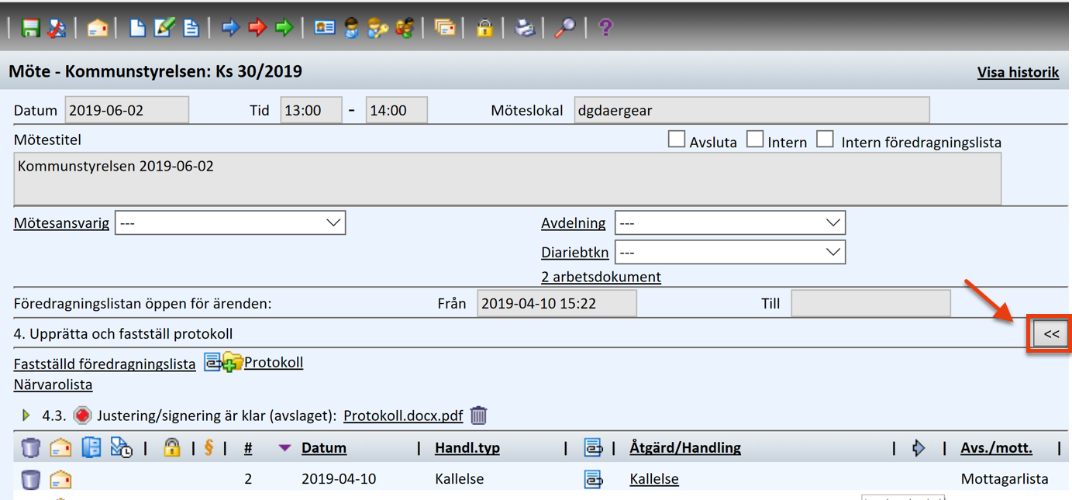Click the padlock icon in top toolbar
This screenshot has height=500, width=1072.
[x=485, y=28]
